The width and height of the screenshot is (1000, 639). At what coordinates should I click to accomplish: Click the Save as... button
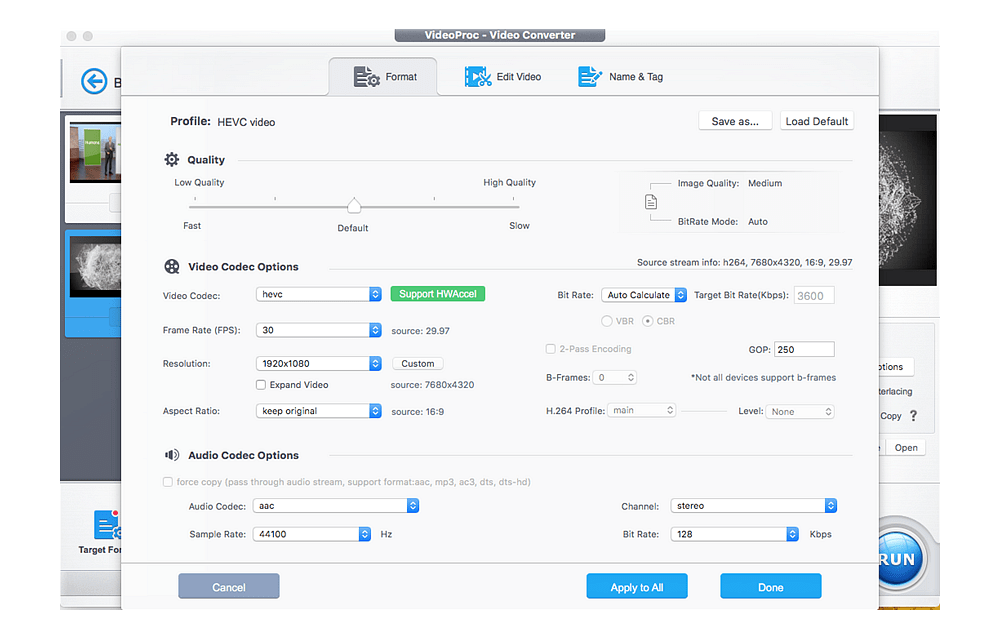point(735,120)
